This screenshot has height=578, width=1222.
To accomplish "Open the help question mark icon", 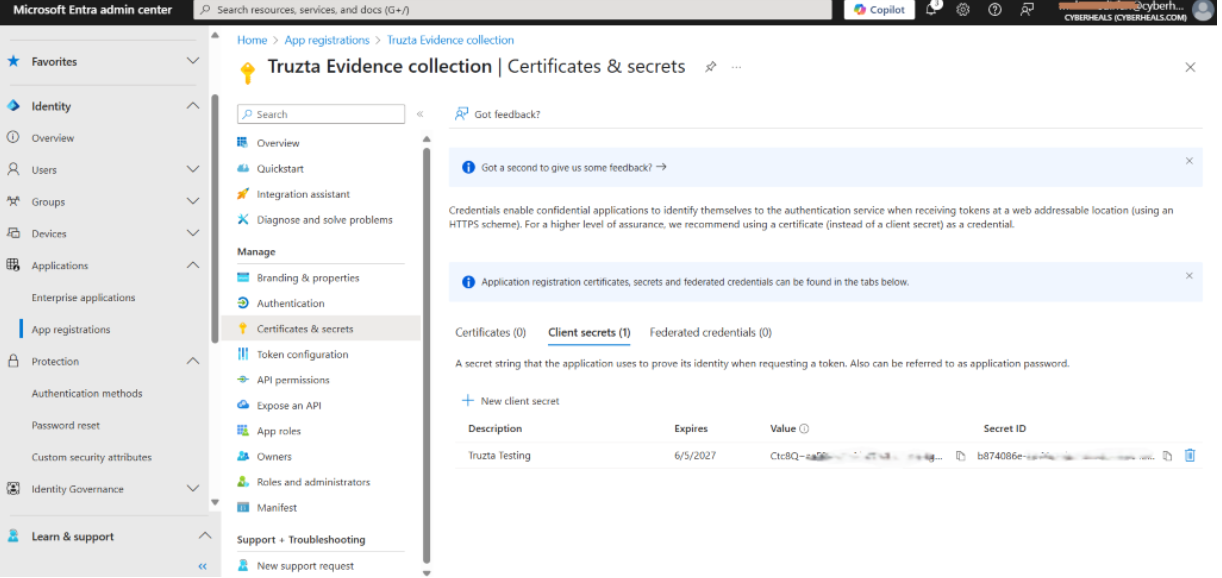I will click(x=994, y=10).
